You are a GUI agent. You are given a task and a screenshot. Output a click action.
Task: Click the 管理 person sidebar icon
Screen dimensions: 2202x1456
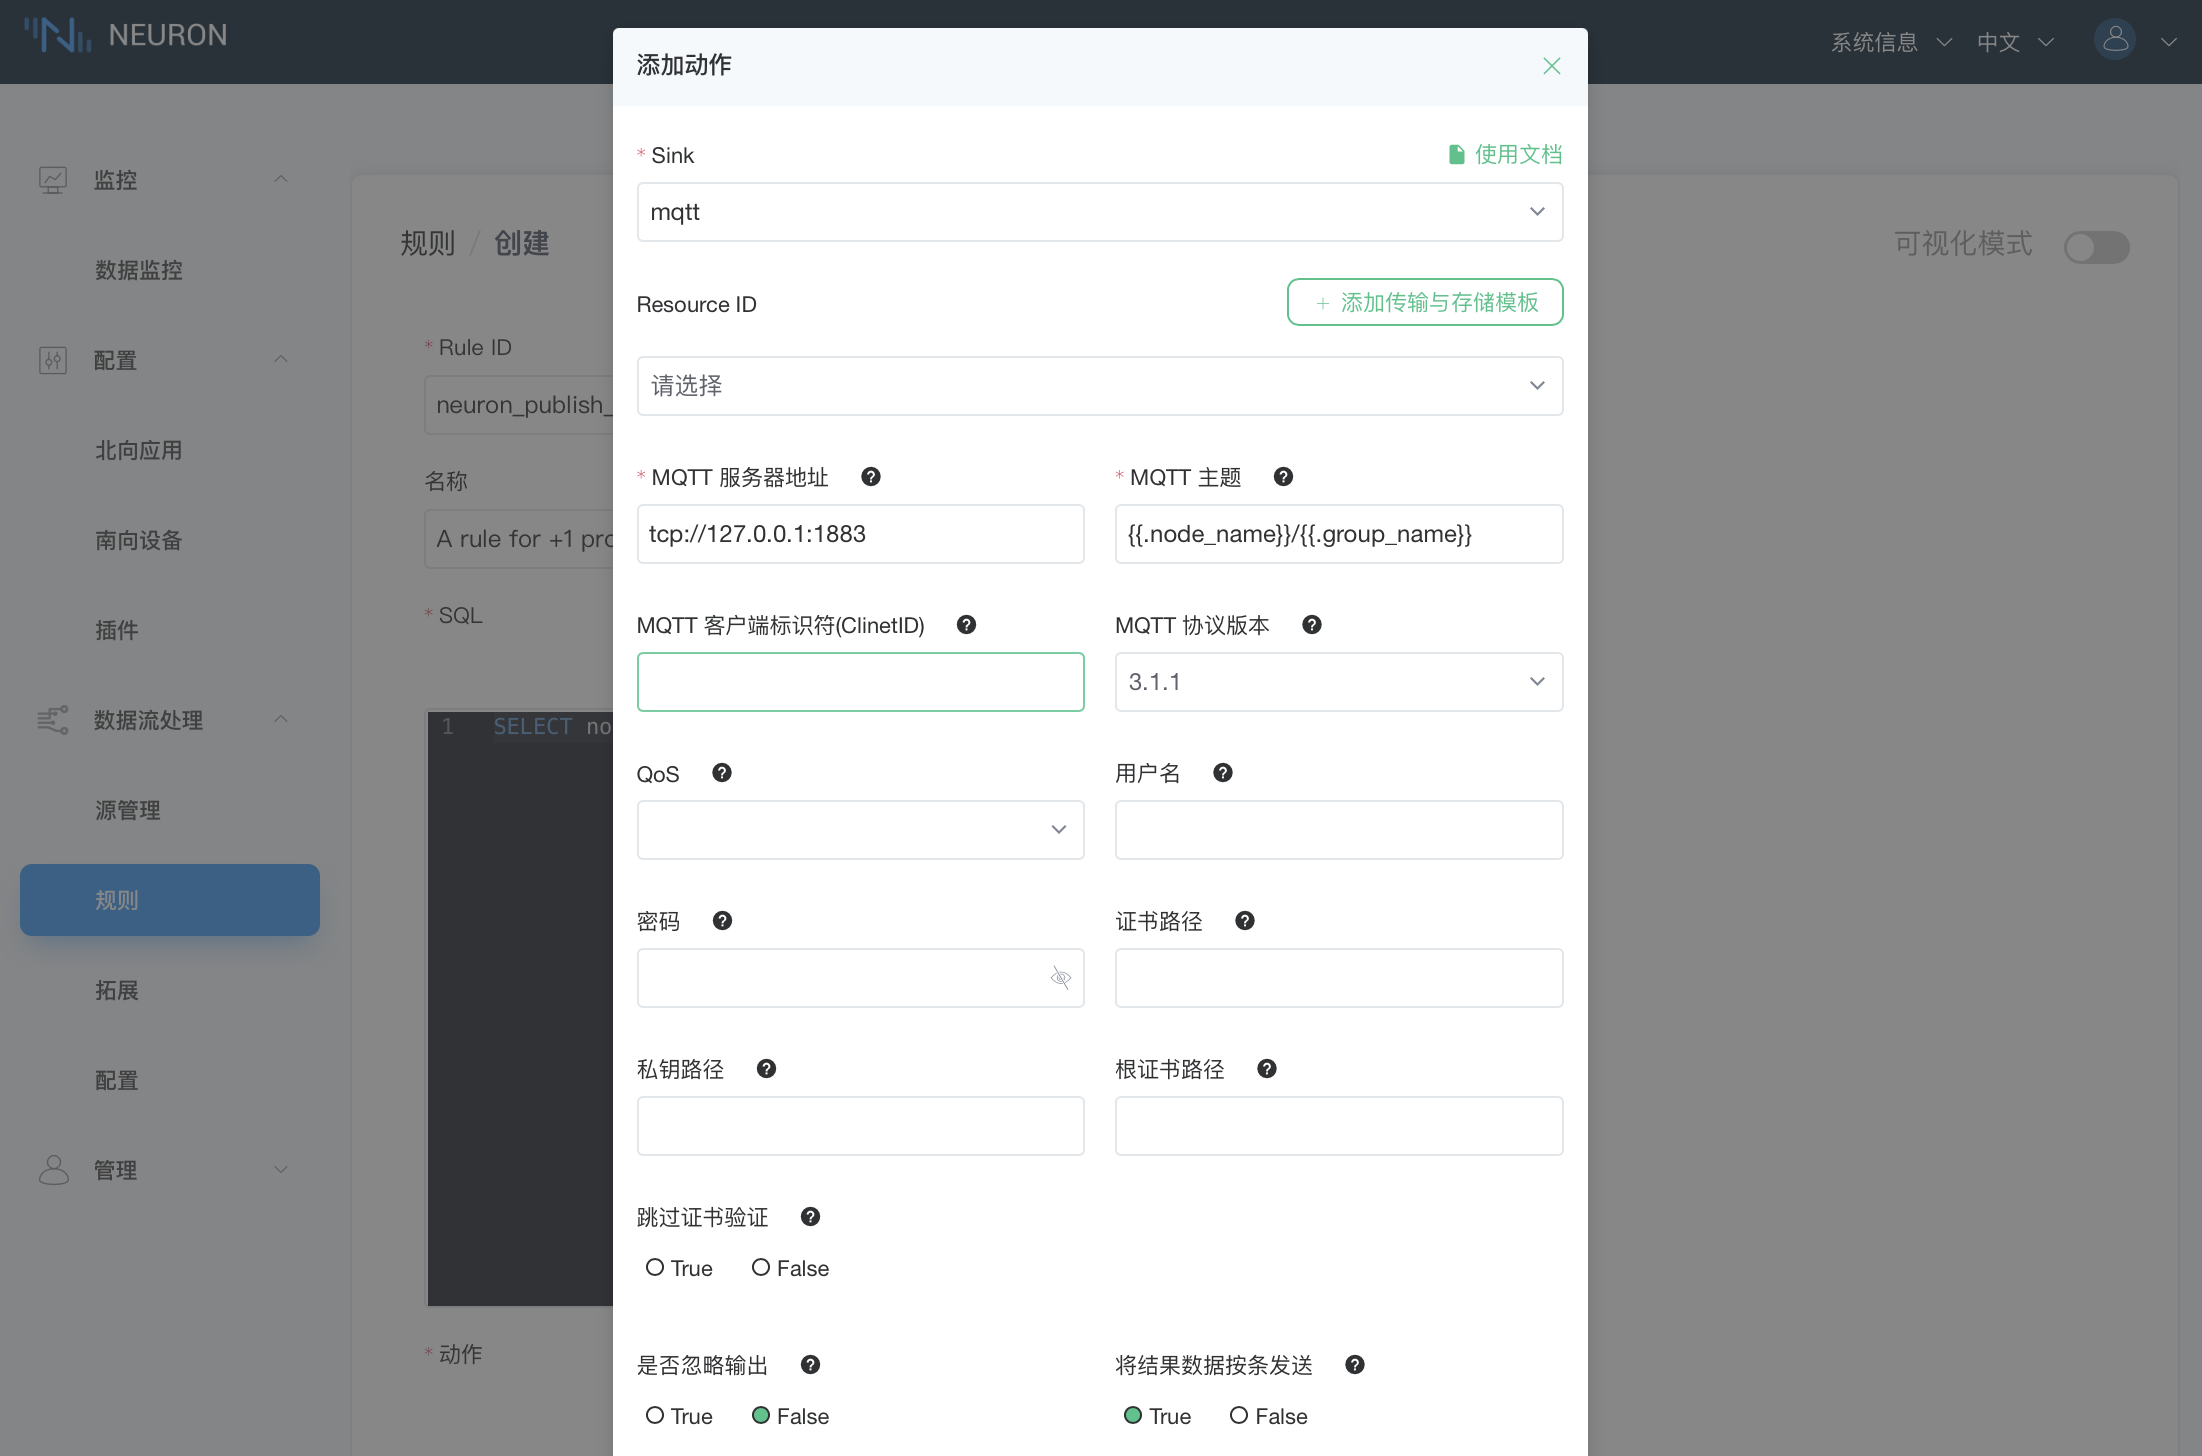click(53, 1170)
